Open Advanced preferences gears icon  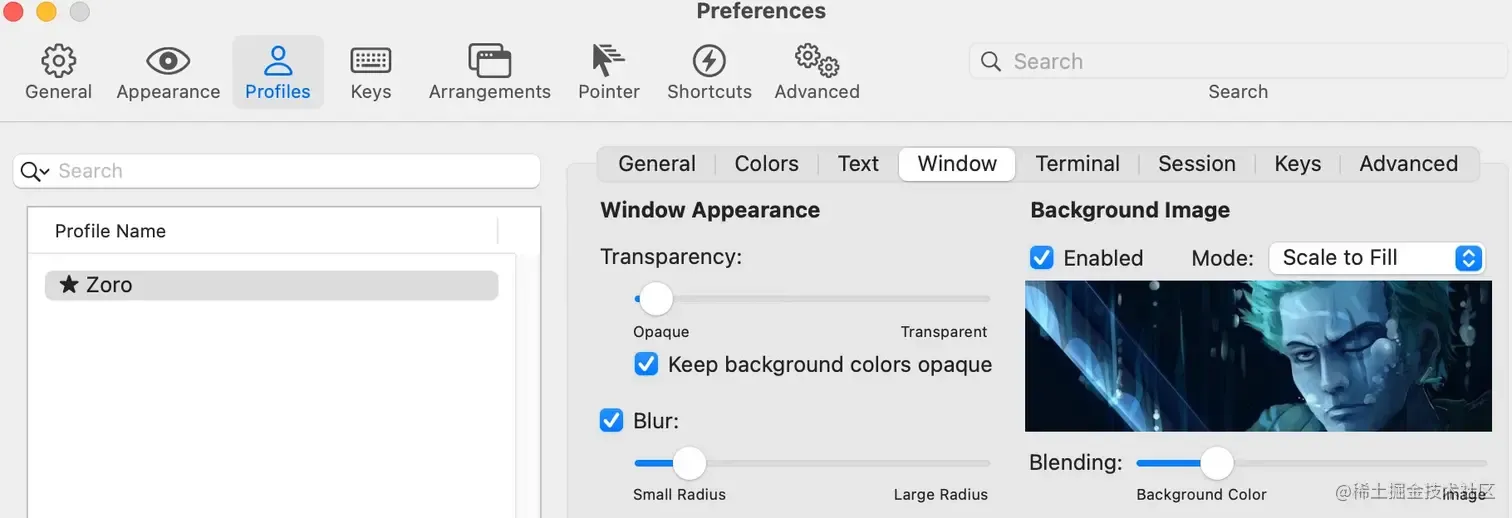point(816,62)
